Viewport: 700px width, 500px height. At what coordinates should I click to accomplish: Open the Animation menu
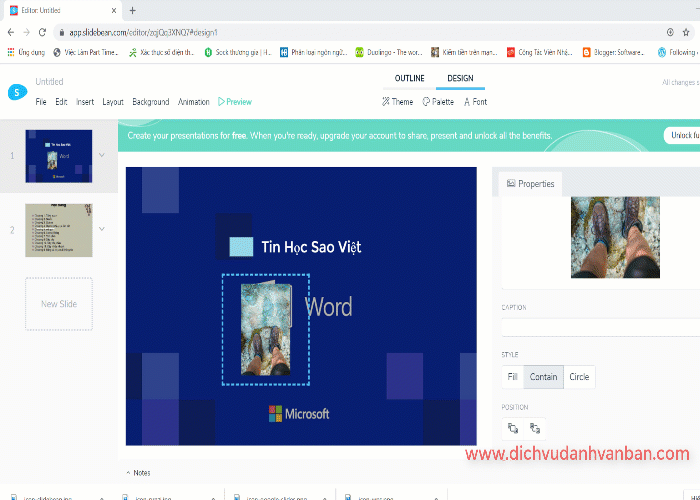pos(193,102)
